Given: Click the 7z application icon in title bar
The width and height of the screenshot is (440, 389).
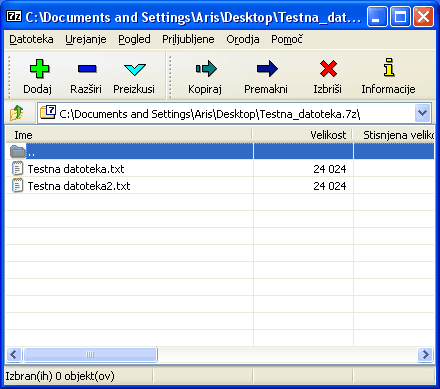Looking at the screenshot, I should (x=14, y=16).
